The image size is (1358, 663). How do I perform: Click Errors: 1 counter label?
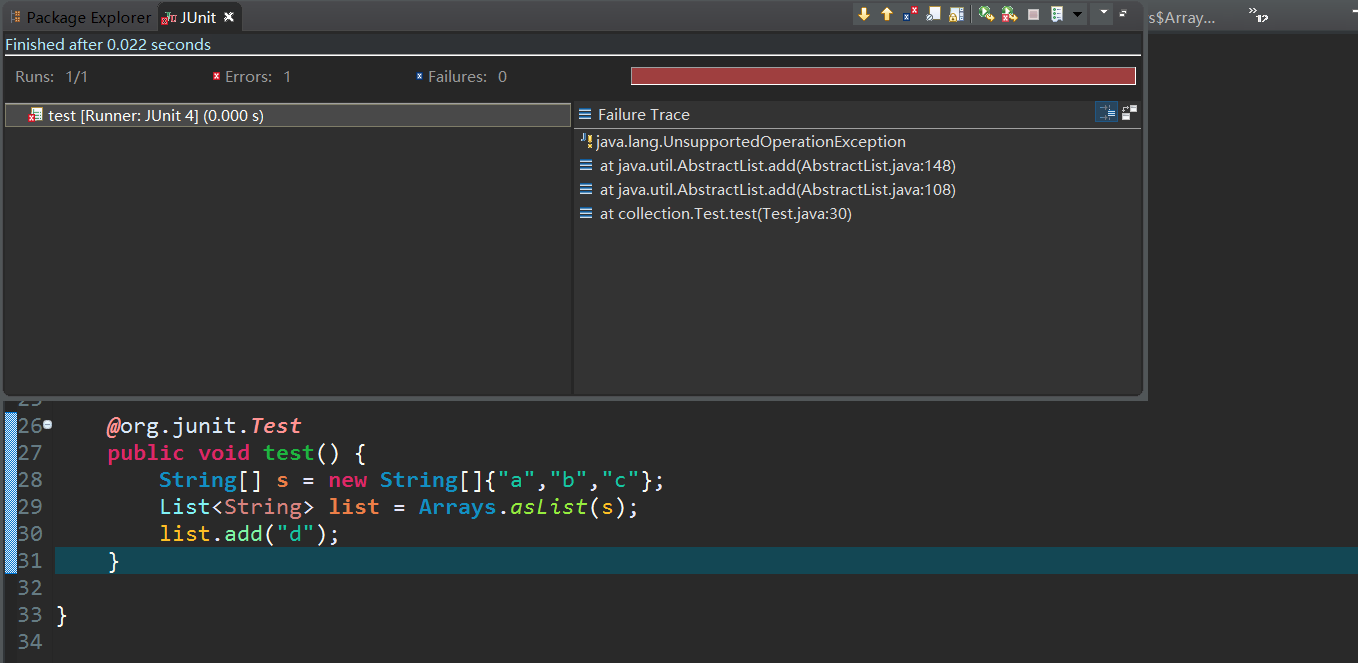[x=258, y=76]
